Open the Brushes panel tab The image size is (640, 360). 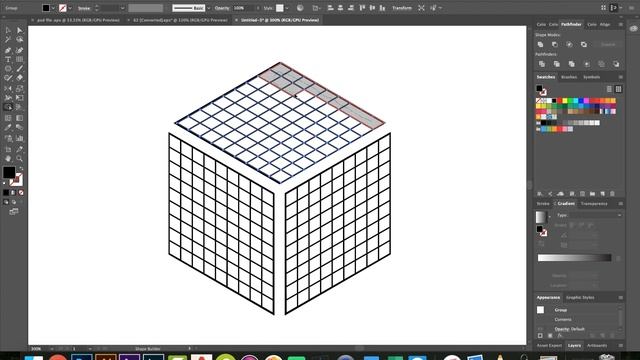569,77
